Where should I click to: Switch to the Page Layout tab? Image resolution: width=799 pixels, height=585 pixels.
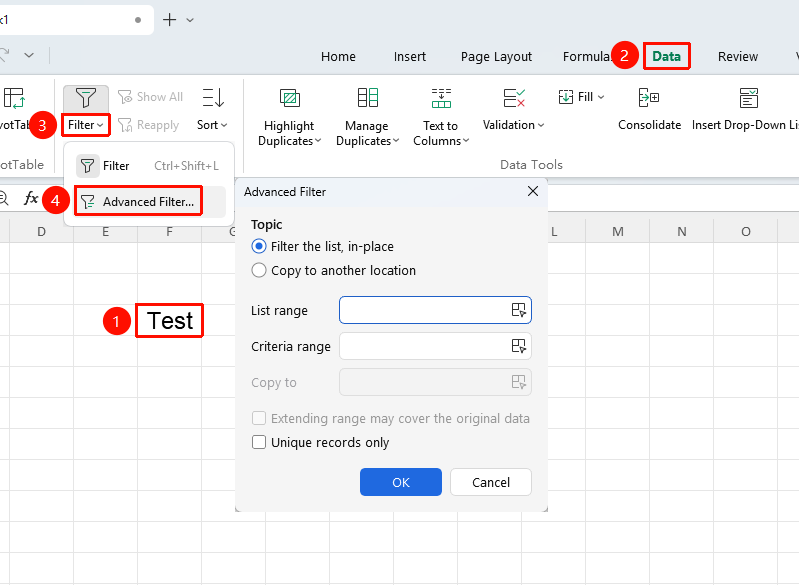click(496, 57)
